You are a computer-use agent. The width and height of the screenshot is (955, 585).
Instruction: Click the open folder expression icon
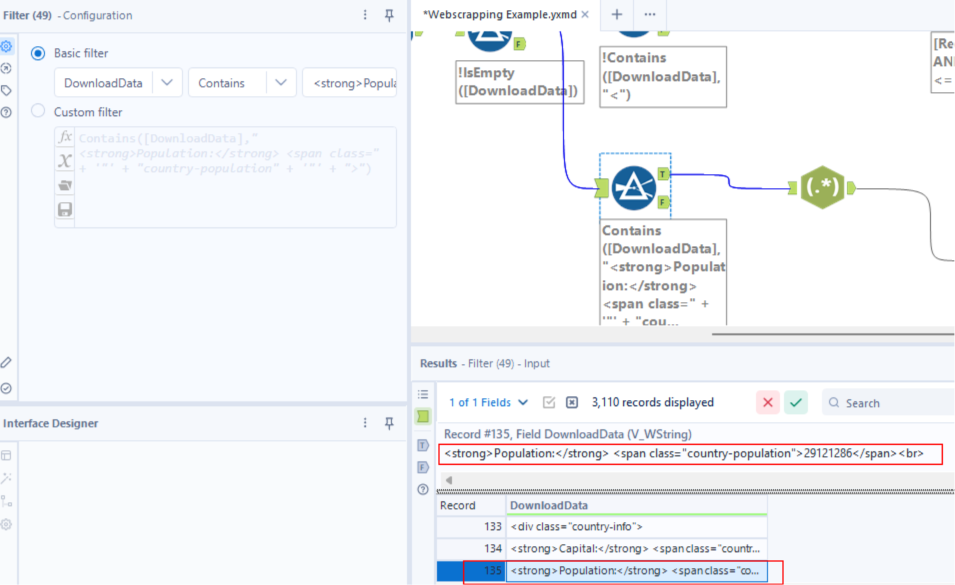(65, 185)
